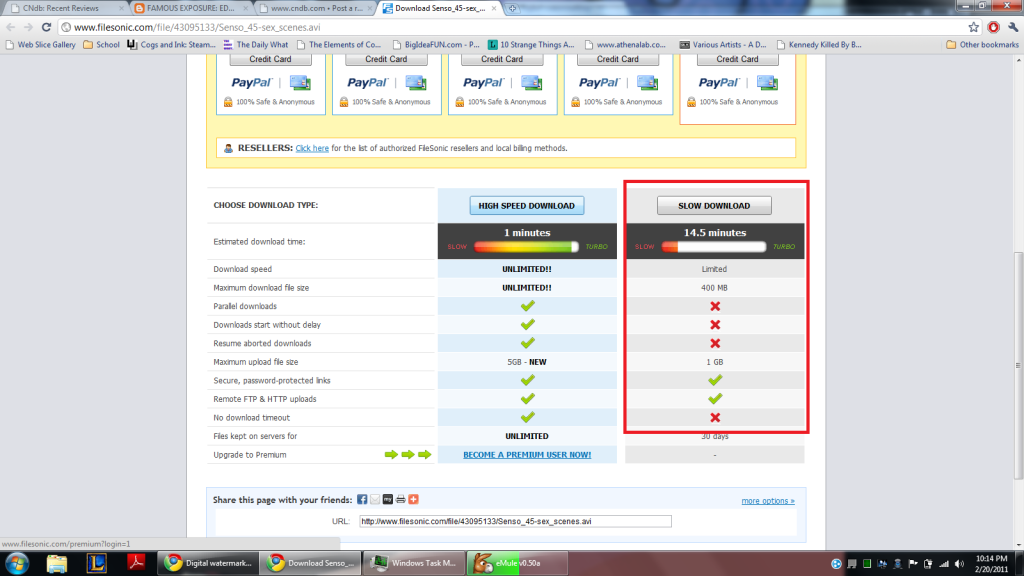Viewport: 1024px width, 576px height.
Task: Choose the SLOW DOWNLOAD button
Action: point(714,206)
